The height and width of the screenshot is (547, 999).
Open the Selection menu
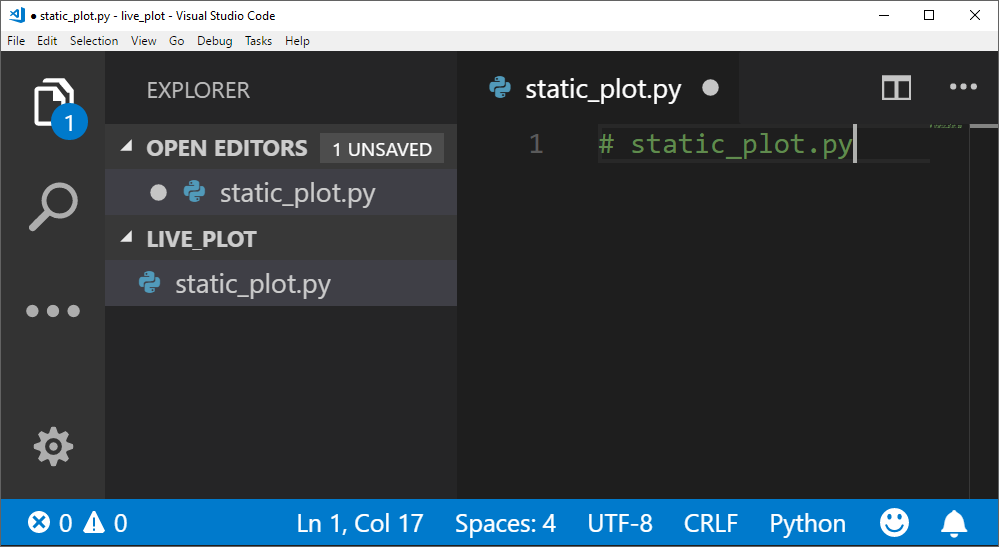click(94, 41)
